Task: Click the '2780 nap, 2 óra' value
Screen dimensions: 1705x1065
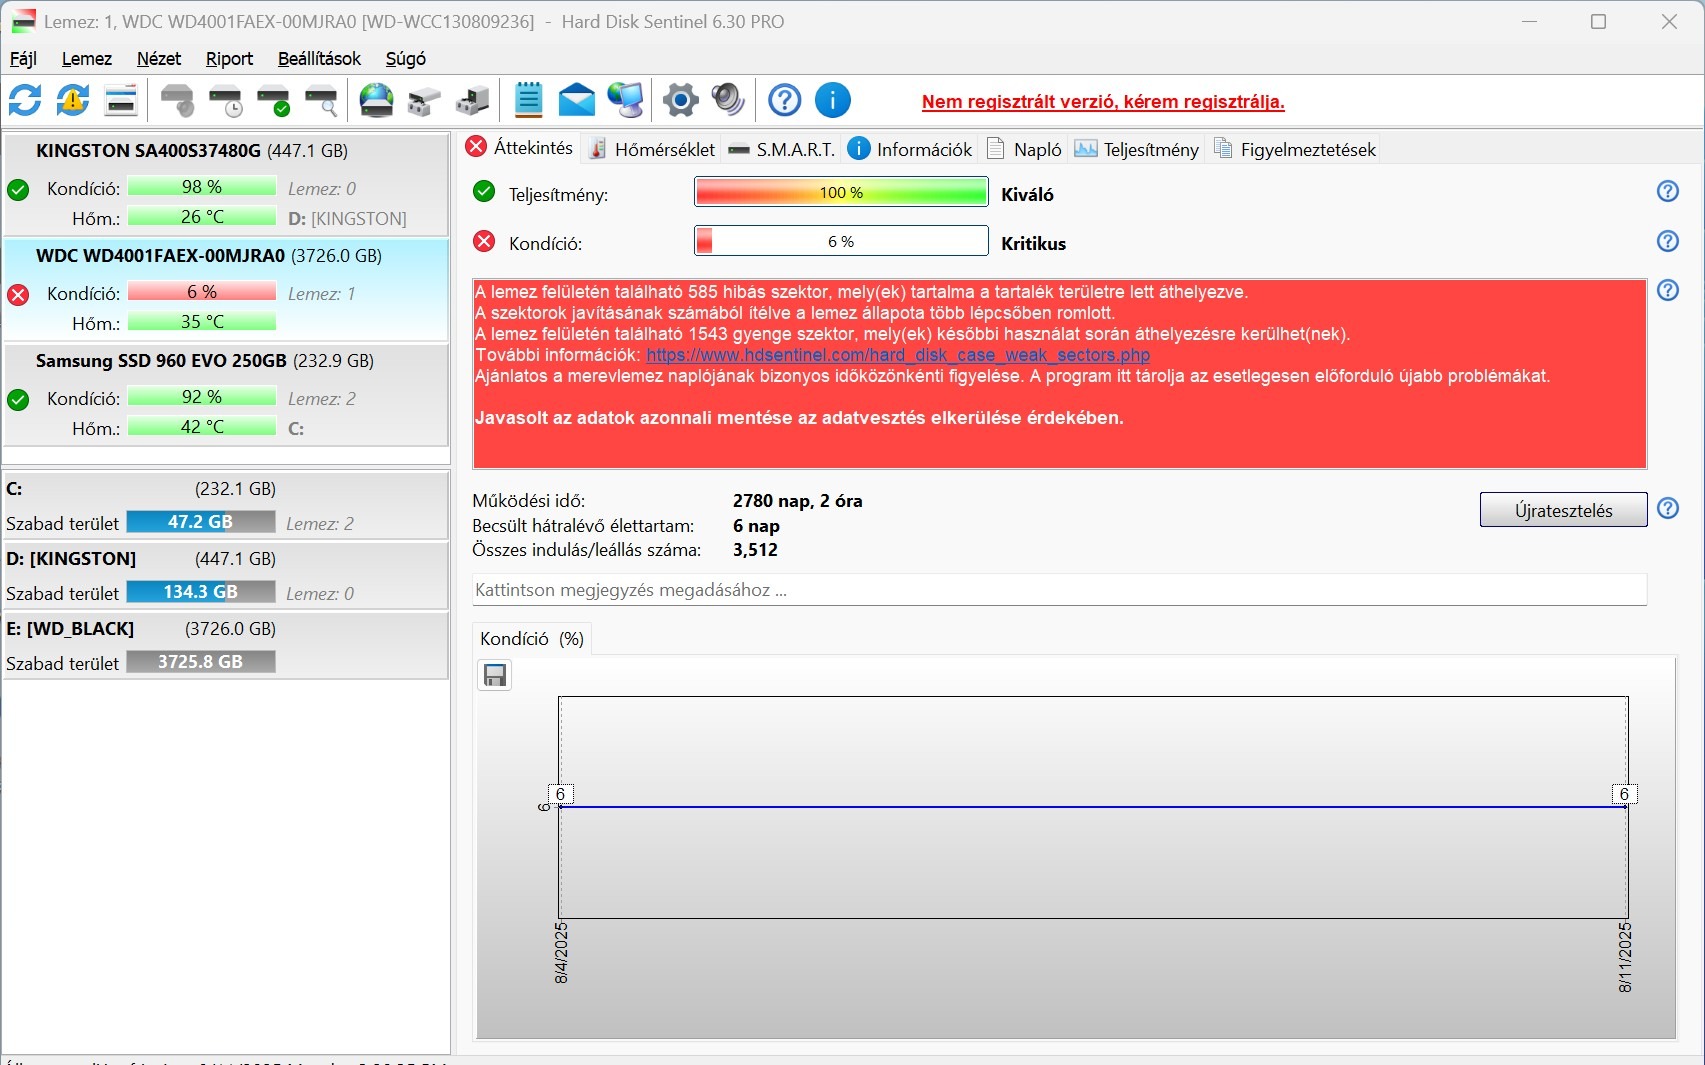Action: (797, 501)
